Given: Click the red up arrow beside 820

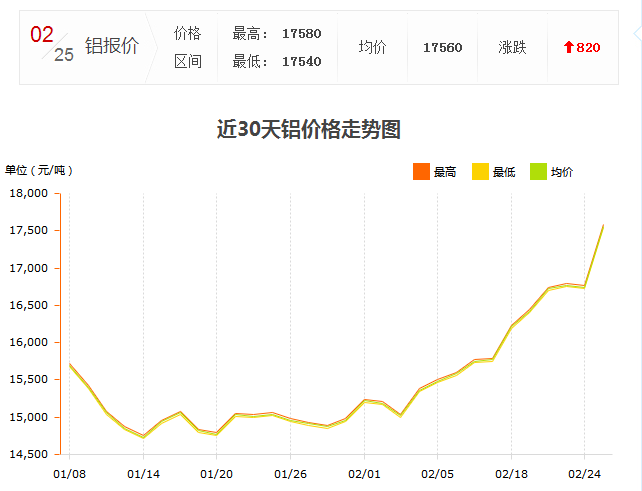Looking at the screenshot, I should tap(569, 48).
